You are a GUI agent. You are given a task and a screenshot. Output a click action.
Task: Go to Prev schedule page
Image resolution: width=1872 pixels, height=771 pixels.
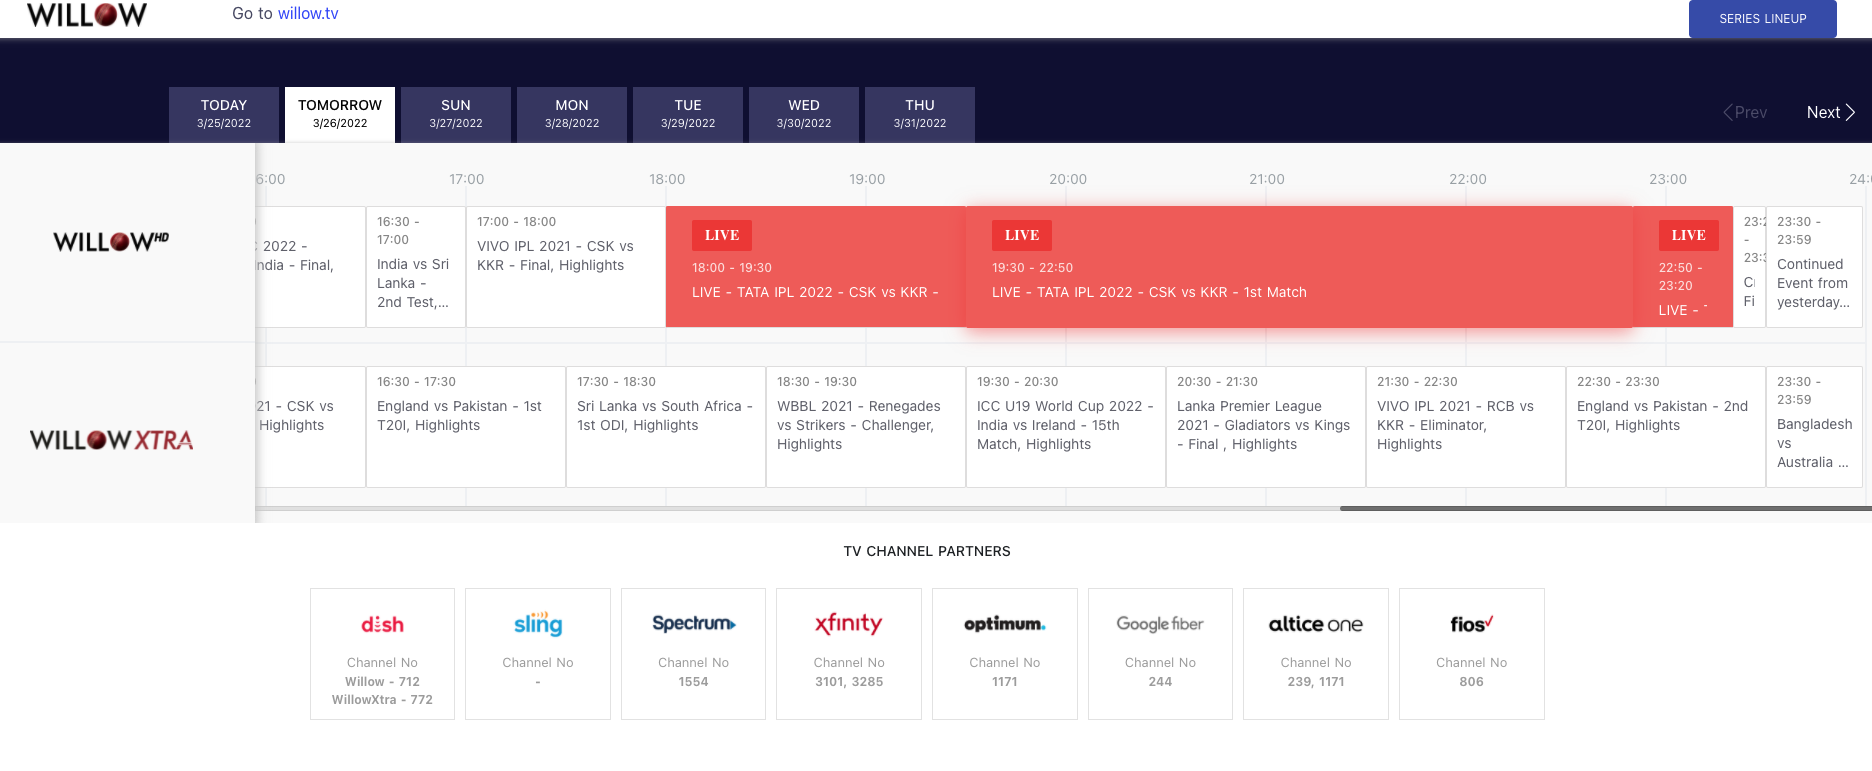click(x=1745, y=113)
